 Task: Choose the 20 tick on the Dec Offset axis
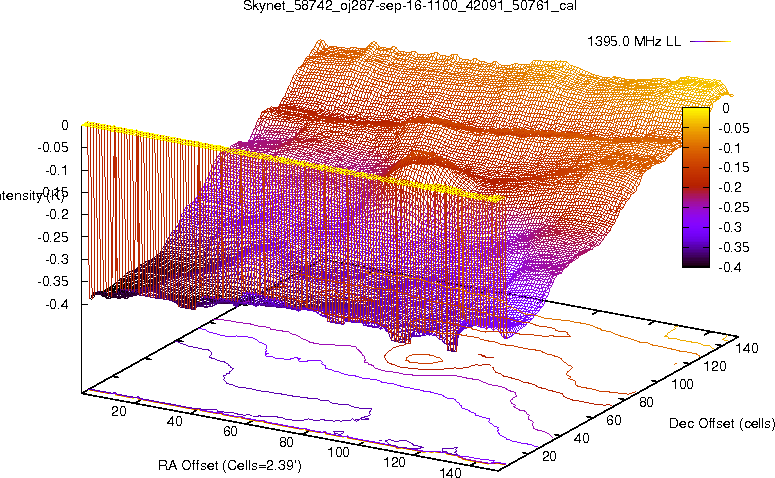pos(549,456)
